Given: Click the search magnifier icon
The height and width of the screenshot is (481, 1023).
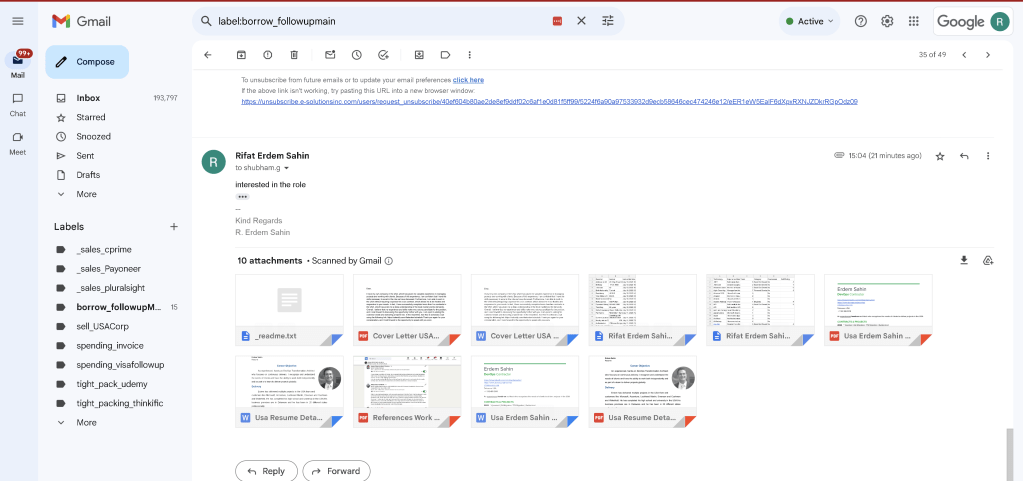Looking at the screenshot, I should tap(206, 21).
